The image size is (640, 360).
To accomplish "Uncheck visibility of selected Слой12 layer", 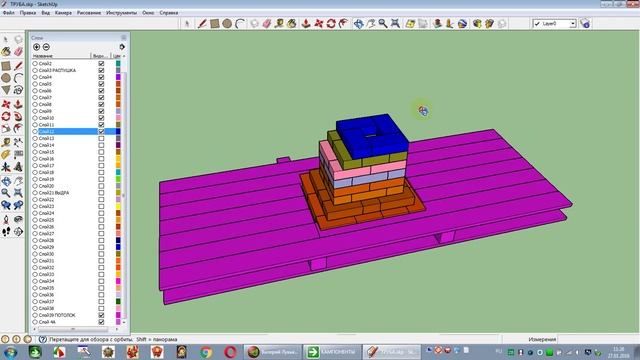I will [x=101, y=131].
